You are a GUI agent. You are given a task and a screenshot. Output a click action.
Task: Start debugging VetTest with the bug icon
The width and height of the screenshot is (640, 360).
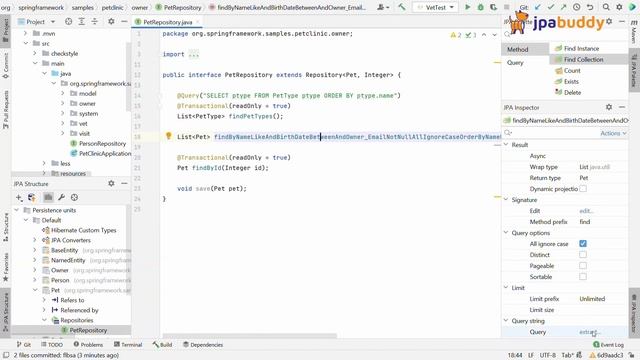pyautogui.click(x=480, y=7)
